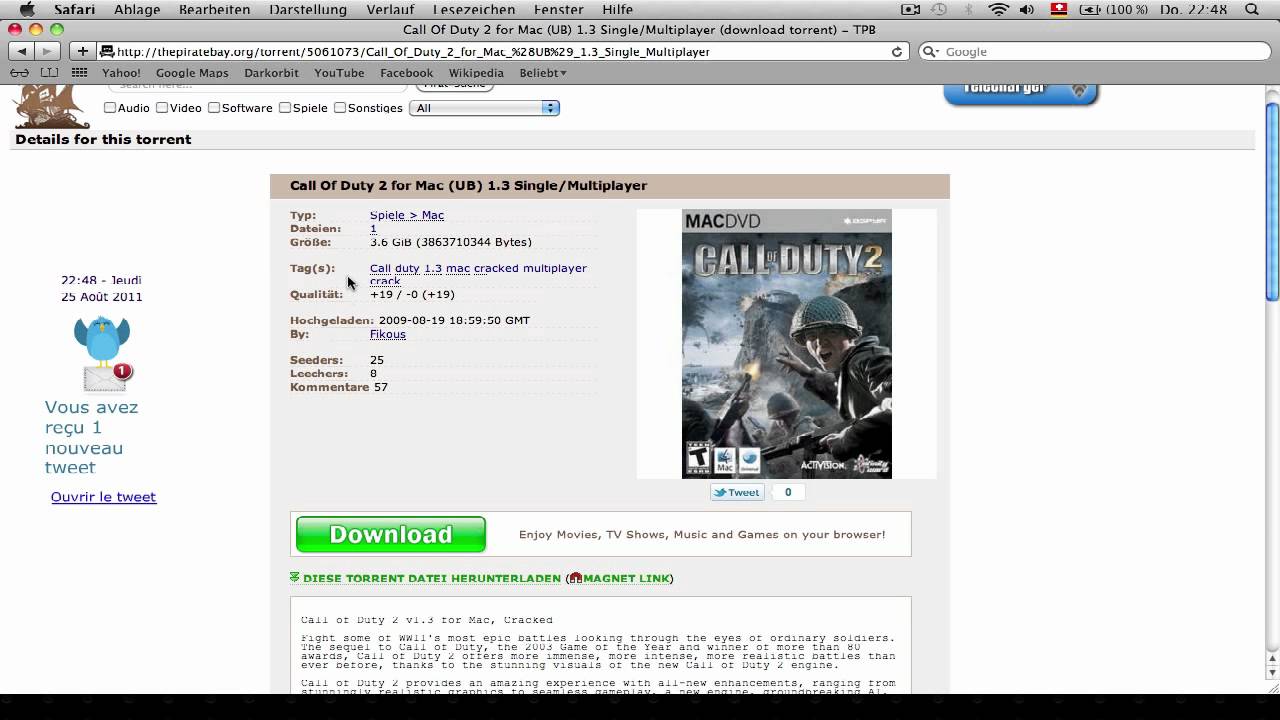Tick the Software checkbox
Viewport: 1280px width, 720px height.
214,108
